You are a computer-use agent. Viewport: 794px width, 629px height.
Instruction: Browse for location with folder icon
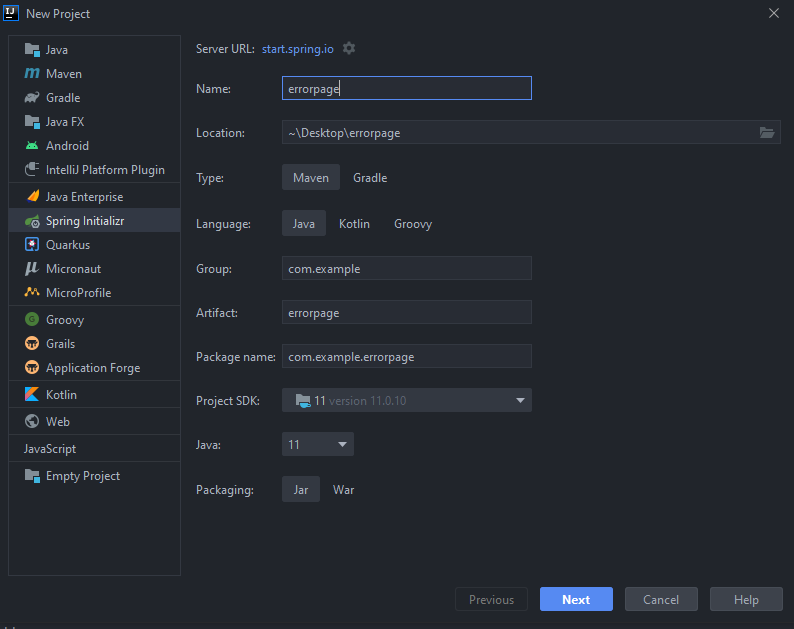click(767, 133)
